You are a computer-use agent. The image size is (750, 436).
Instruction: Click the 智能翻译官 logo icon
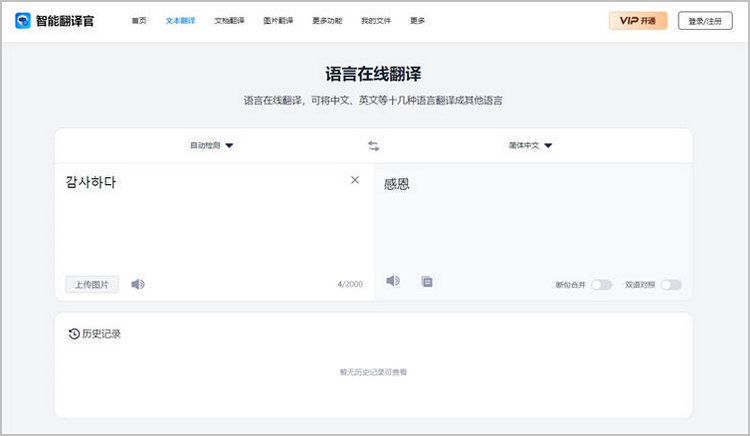tap(22, 21)
